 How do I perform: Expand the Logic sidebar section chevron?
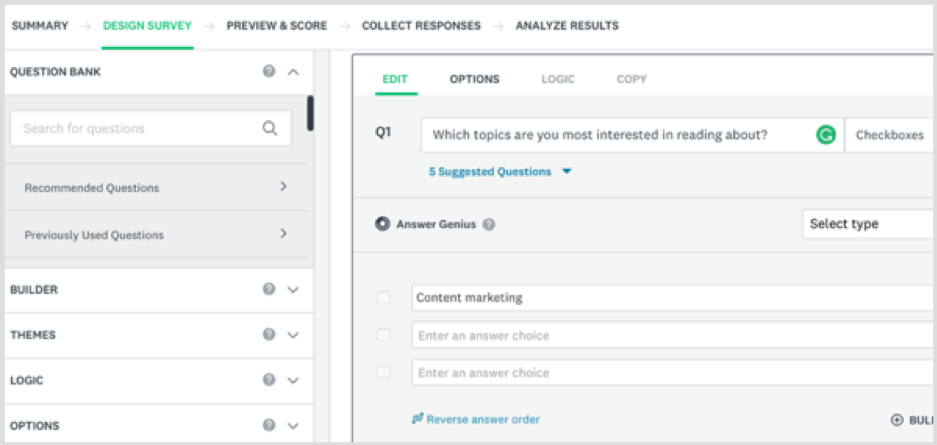point(293,380)
